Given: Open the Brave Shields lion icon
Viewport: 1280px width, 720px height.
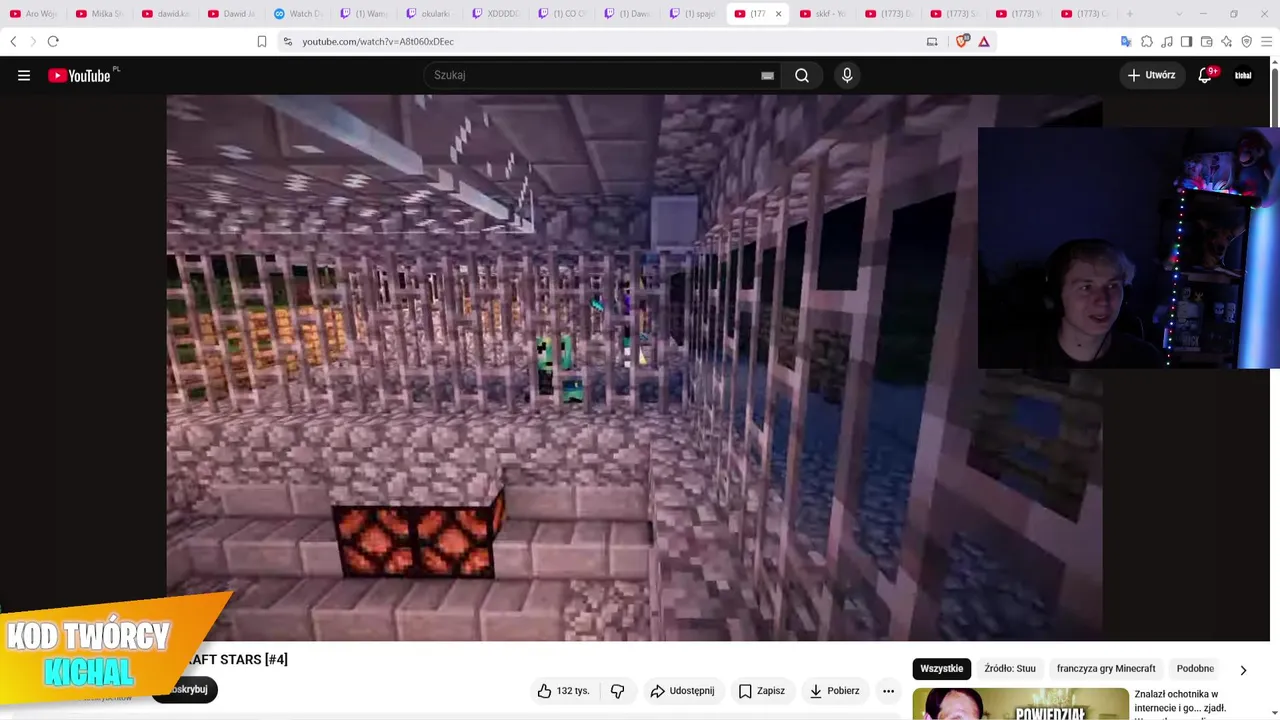Looking at the screenshot, I should click(x=963, y=41).
